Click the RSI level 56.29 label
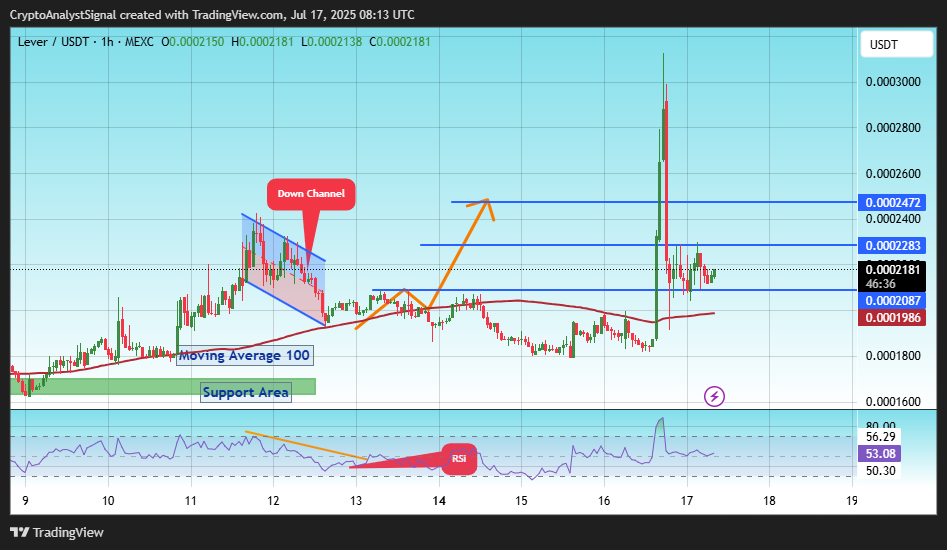This screenshot has width=947, height=550. [880, 436]
